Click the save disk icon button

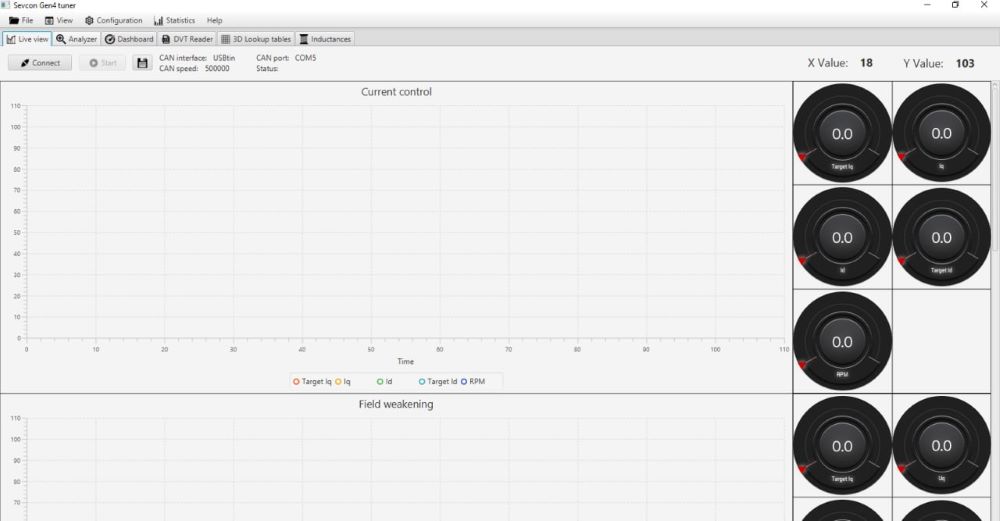(x=142, y=62)
